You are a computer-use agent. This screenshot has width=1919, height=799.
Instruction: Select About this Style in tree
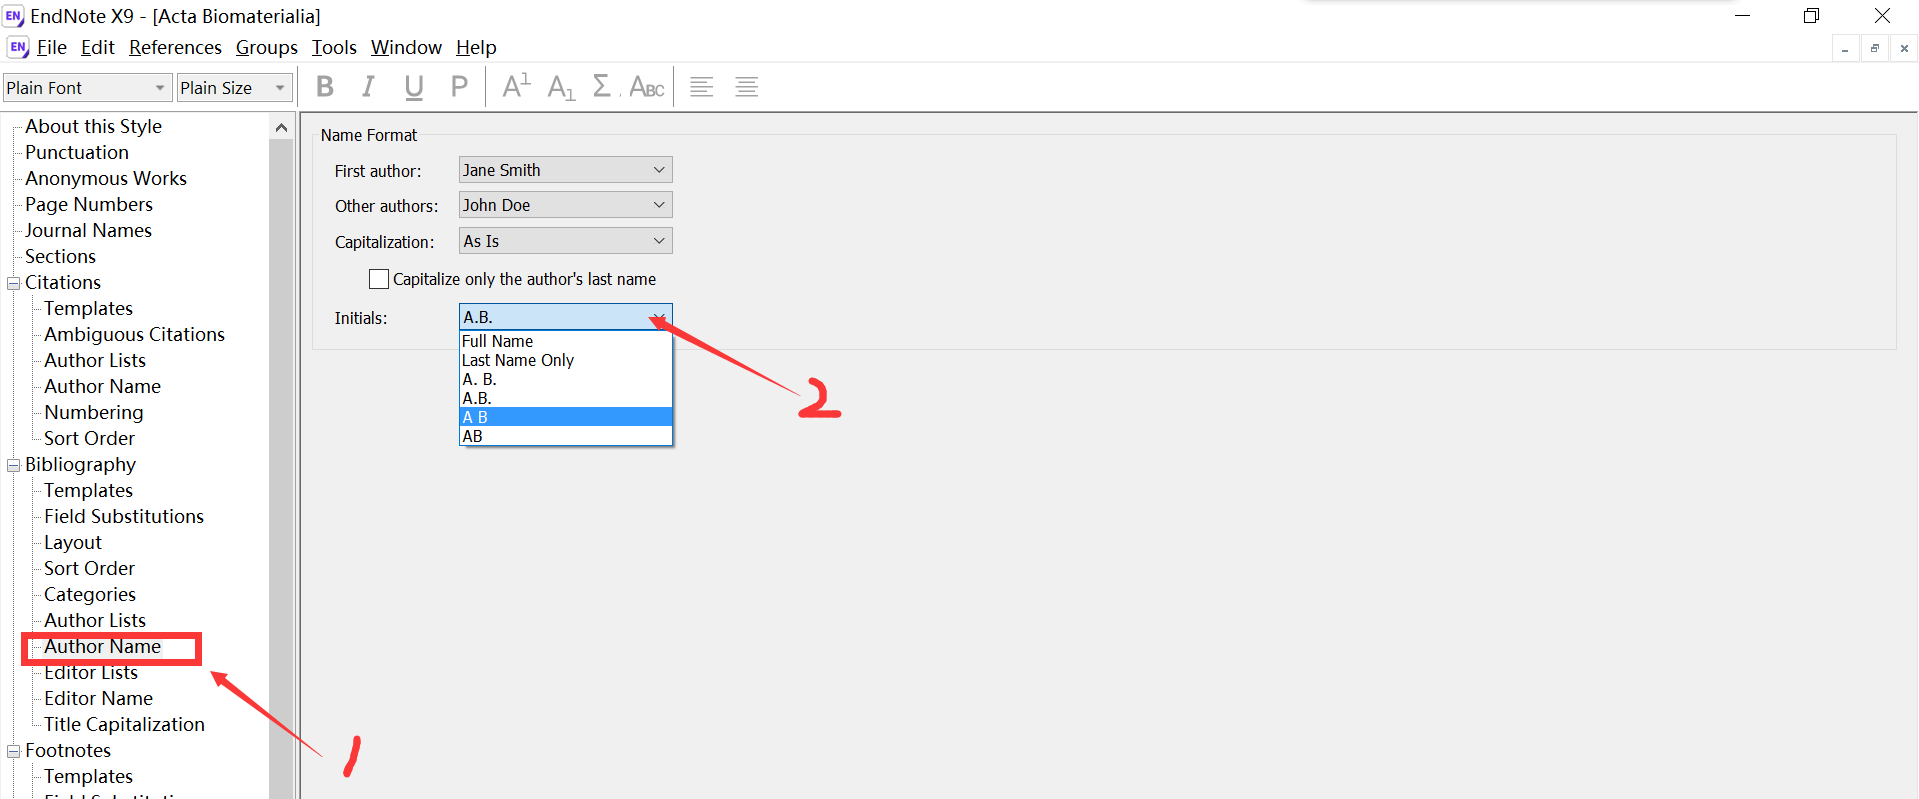click(93, 126)
